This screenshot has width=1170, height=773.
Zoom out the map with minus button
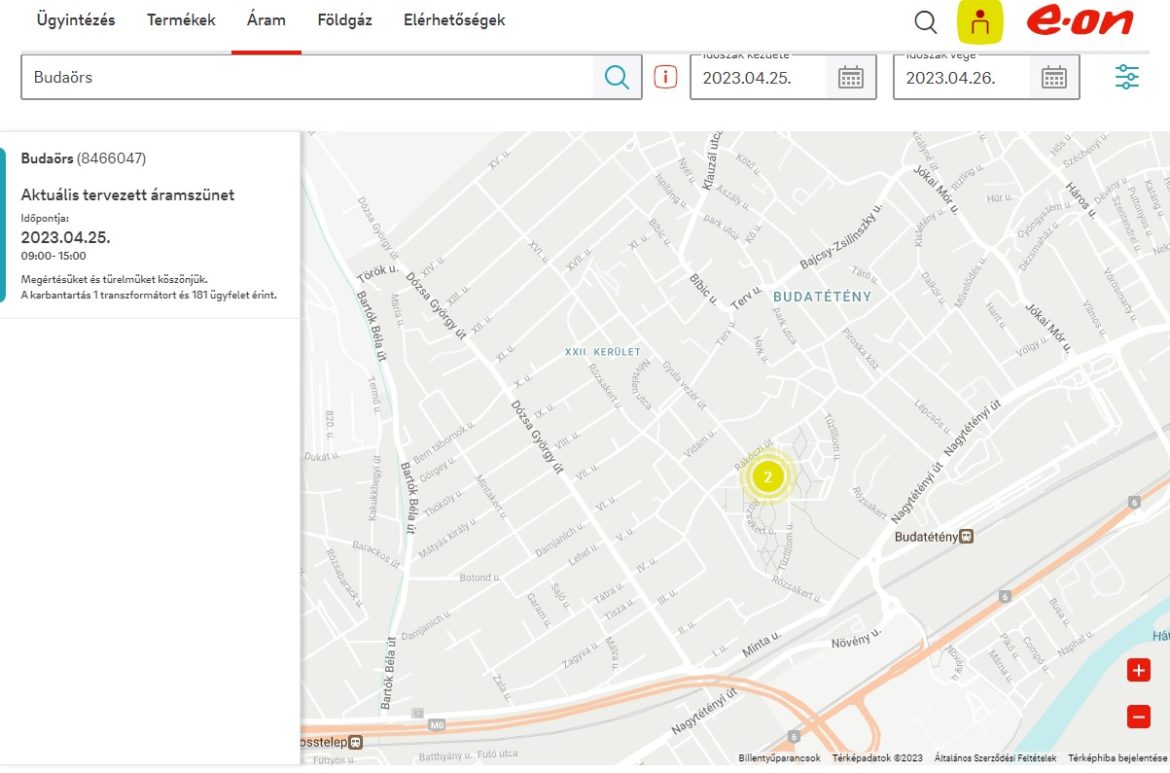[x=1138, y=716]
